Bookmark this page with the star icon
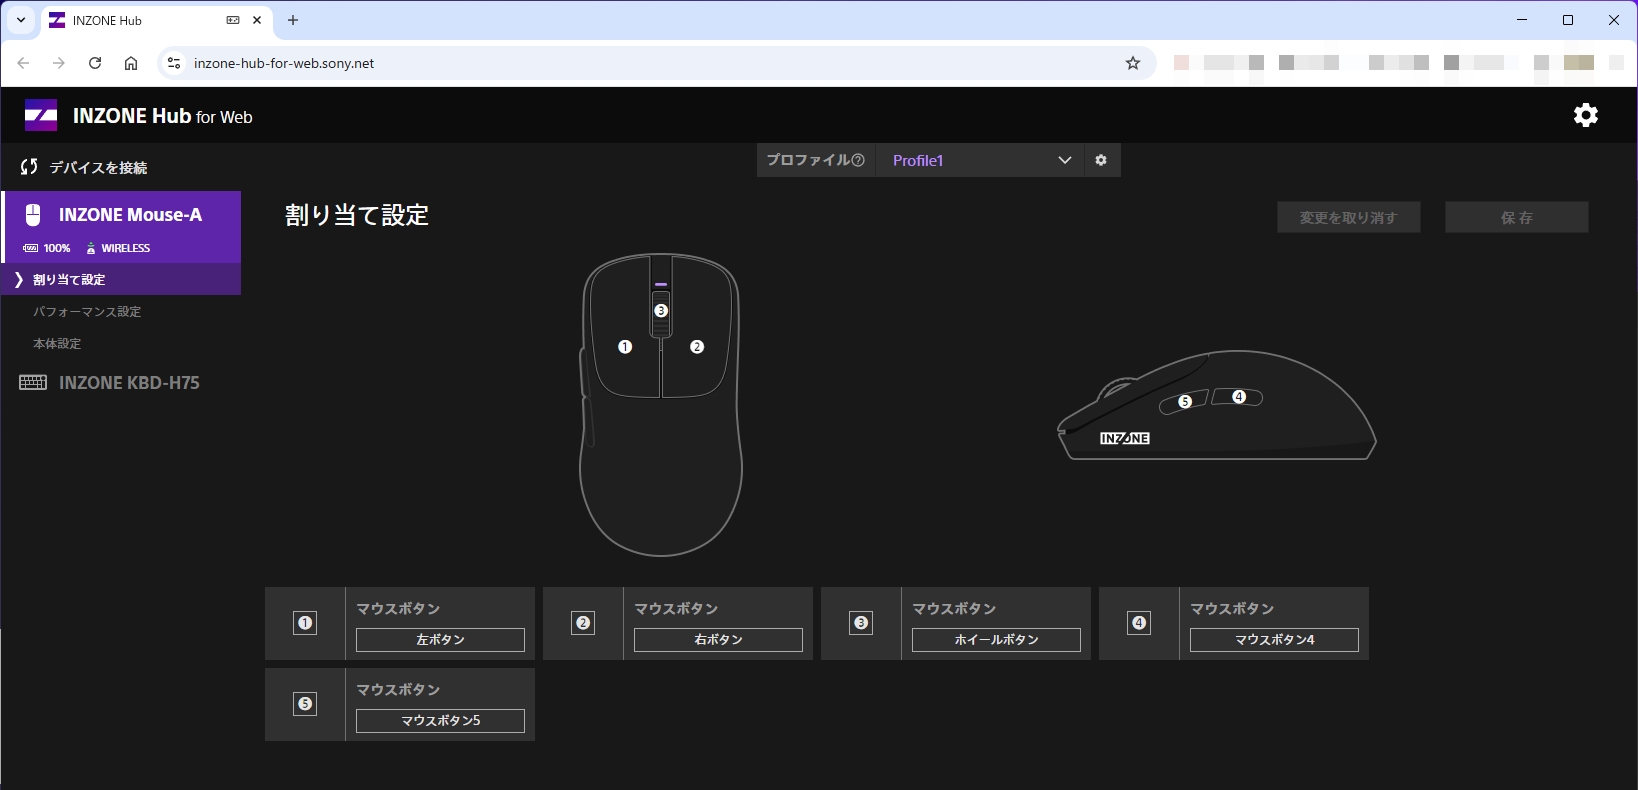The height and width of the screenshot is (790, 1638). coord(1133,63)
